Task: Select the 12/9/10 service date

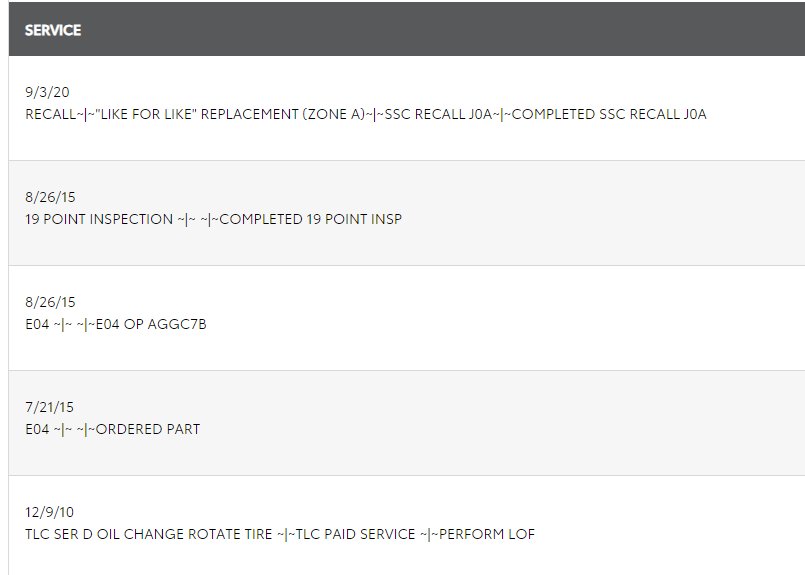Action: pyautogui.click(x=49, y=512)
